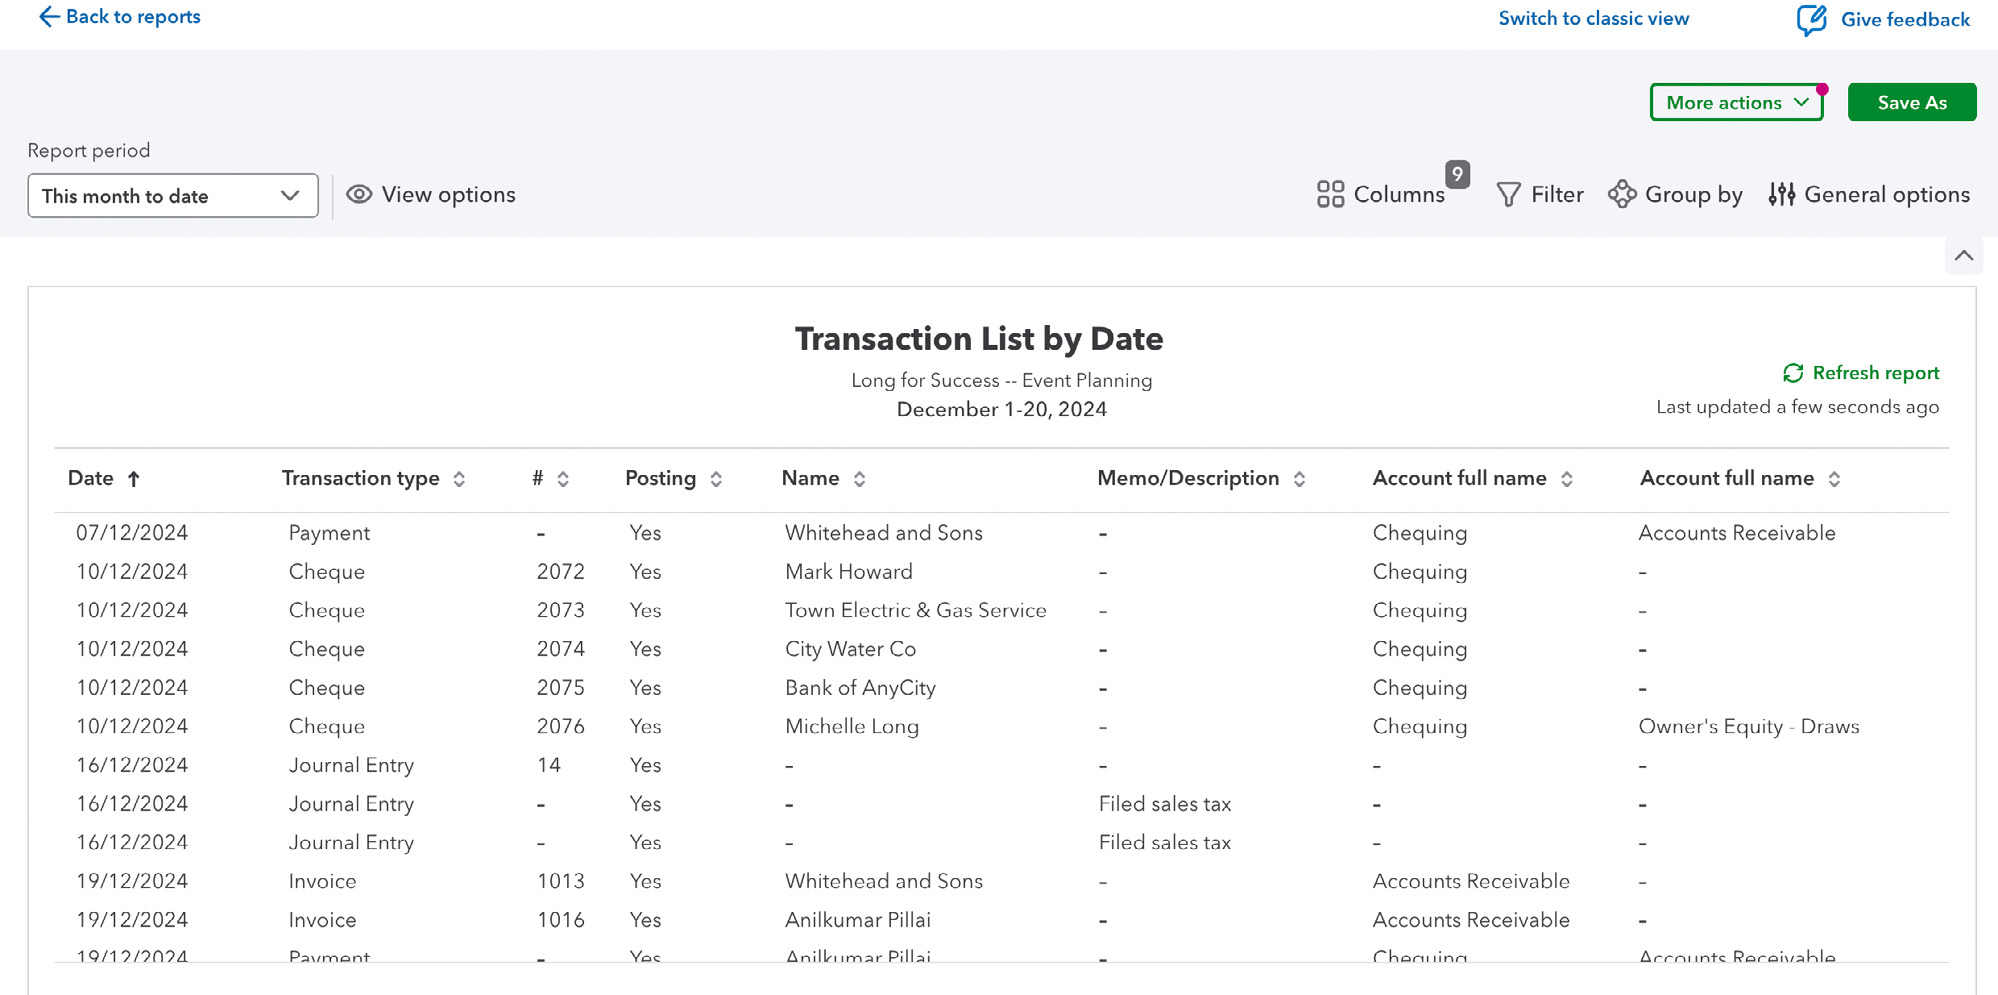The width and height of the screenshot is (1998, 995).
Task: Click the Memo/Description column header
Action: (x=1188, y=478)
